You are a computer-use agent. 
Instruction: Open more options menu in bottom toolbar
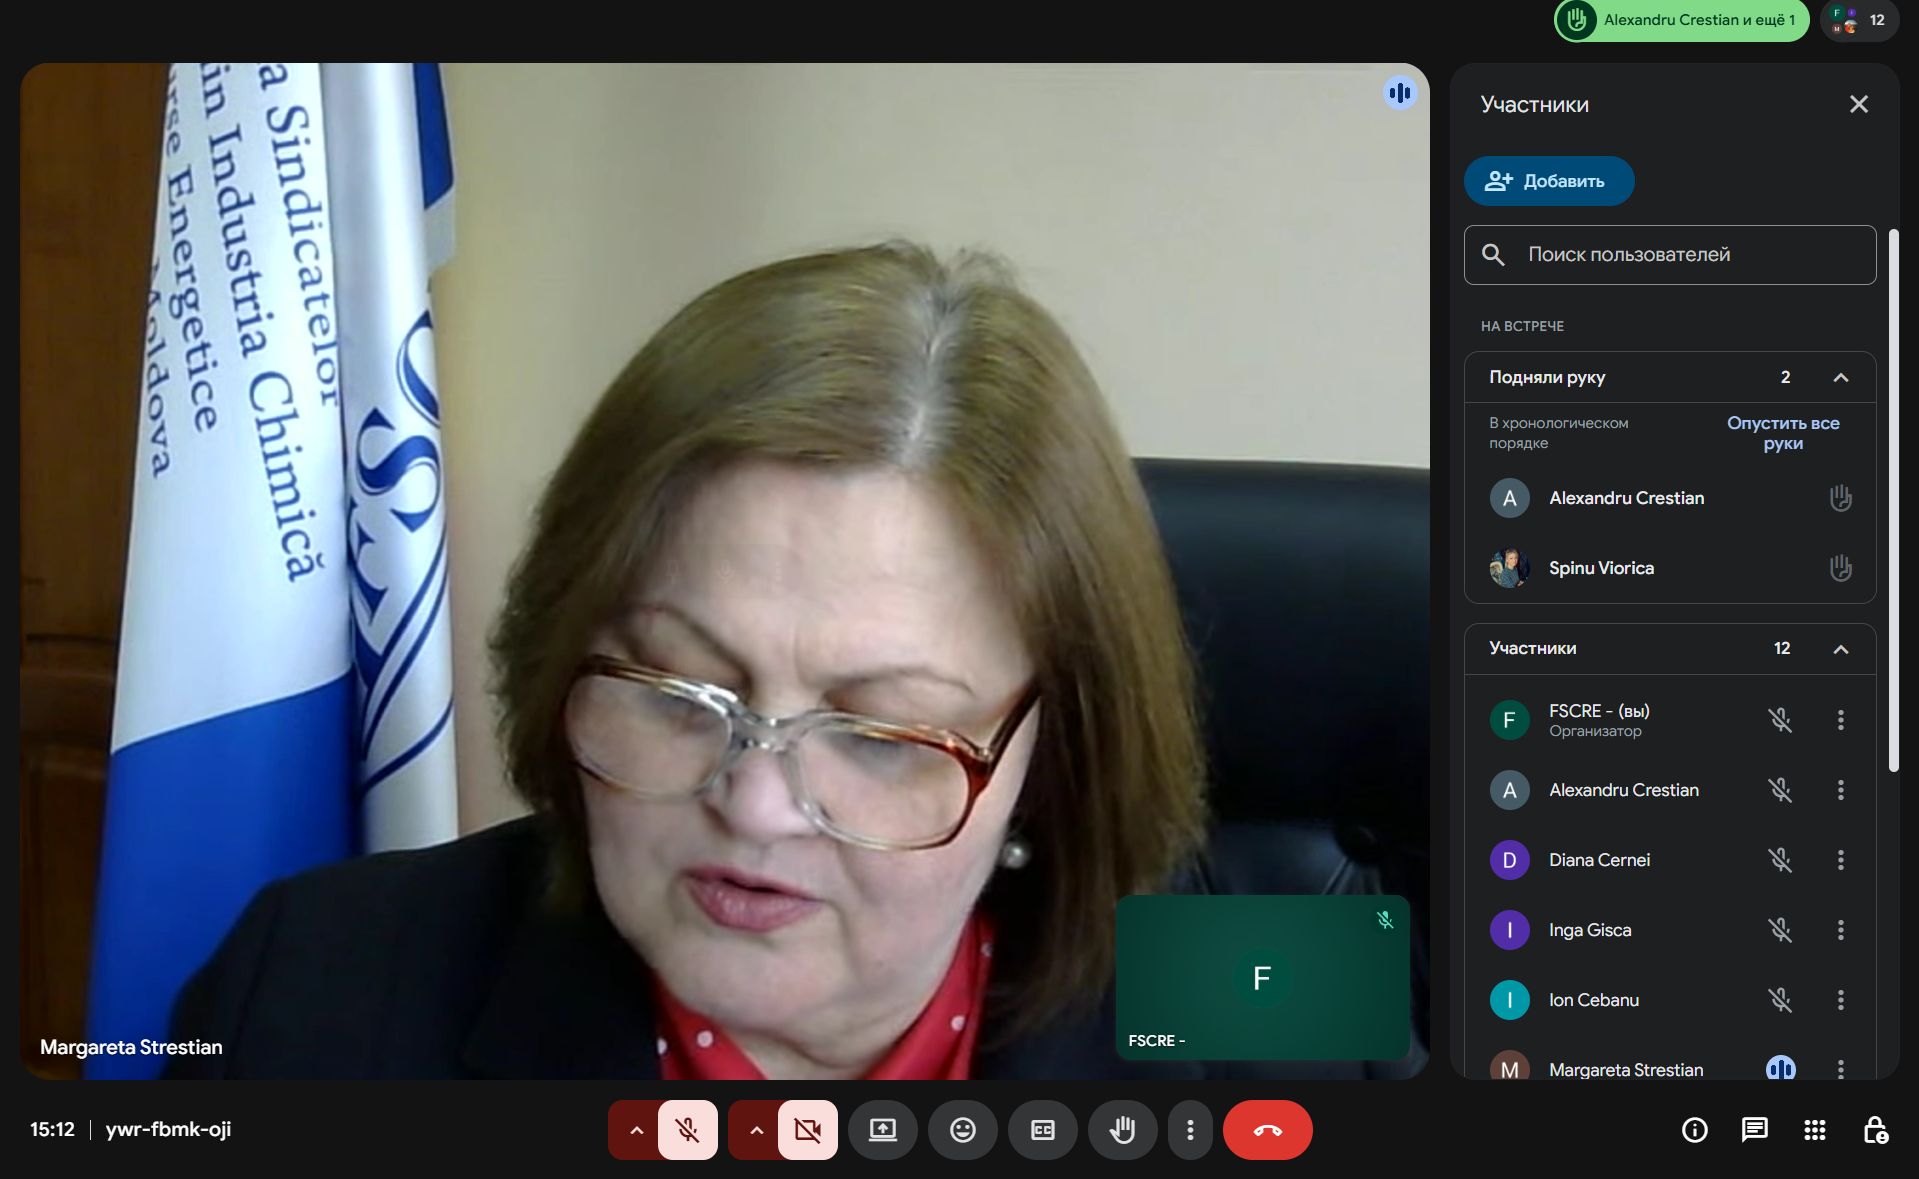pos(1189,1130)
